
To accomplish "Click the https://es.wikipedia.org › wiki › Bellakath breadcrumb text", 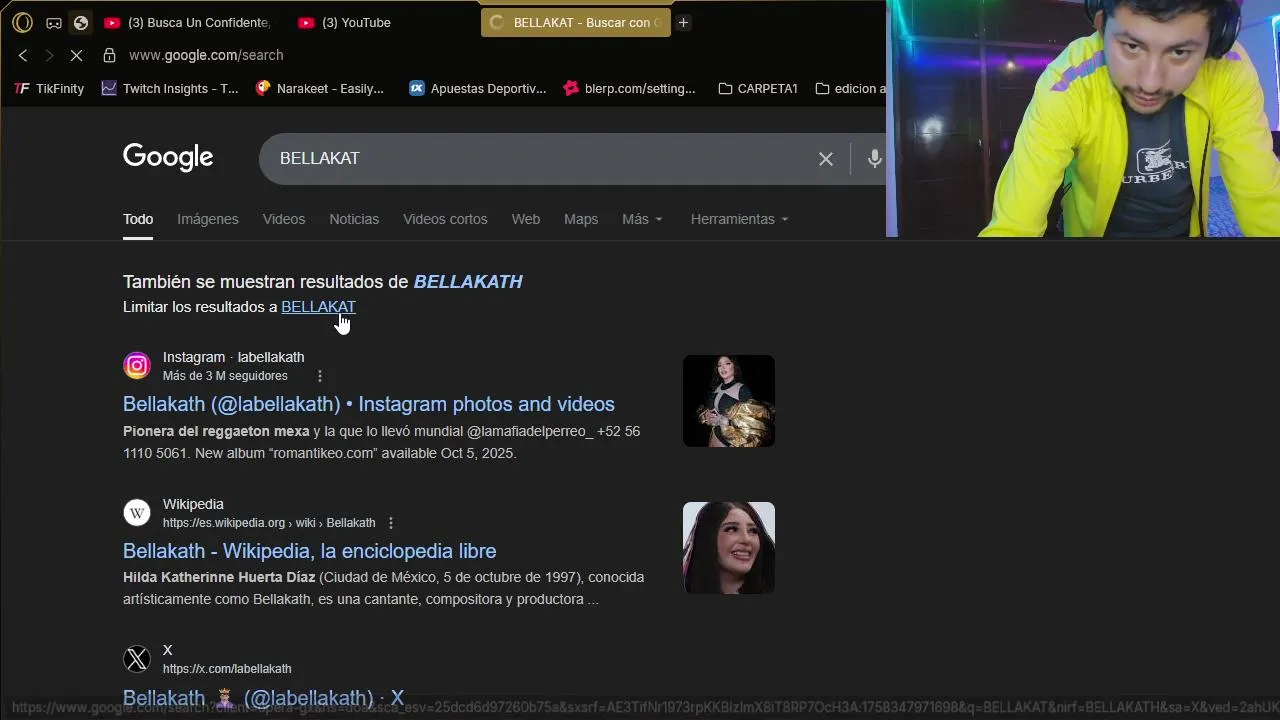I will point(269,523).
